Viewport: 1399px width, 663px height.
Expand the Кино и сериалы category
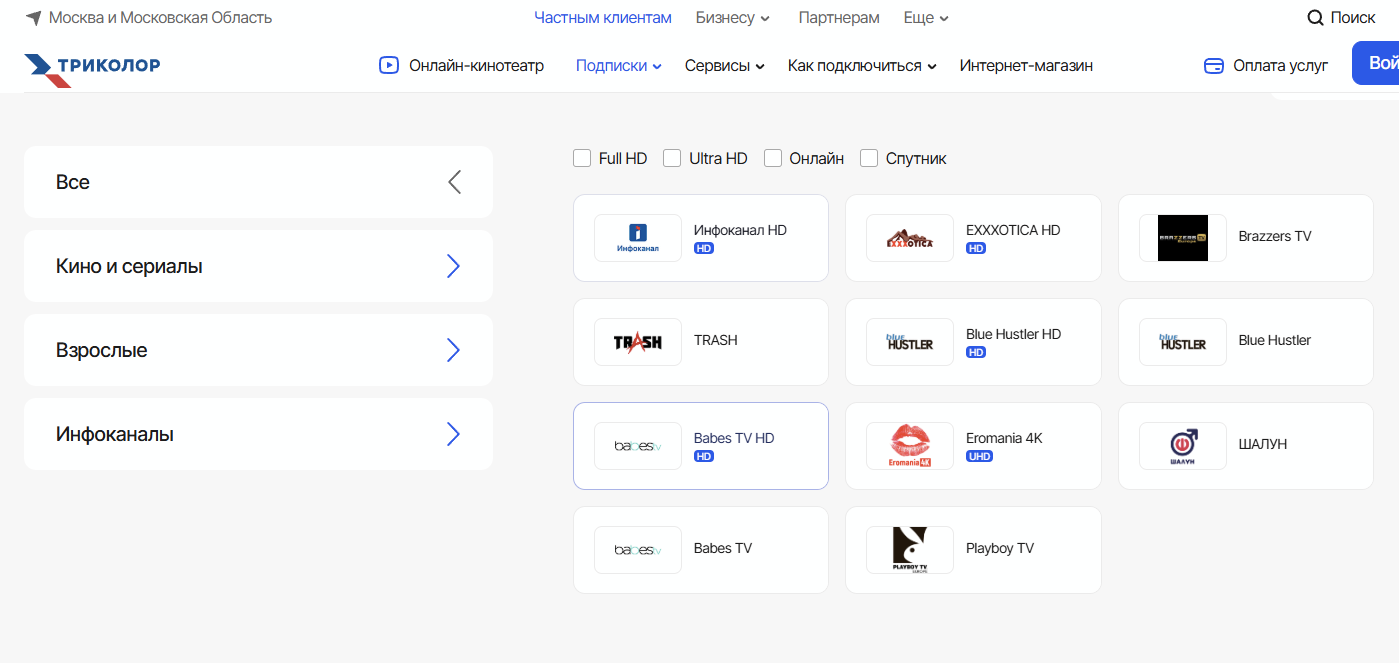pos(258,266)
